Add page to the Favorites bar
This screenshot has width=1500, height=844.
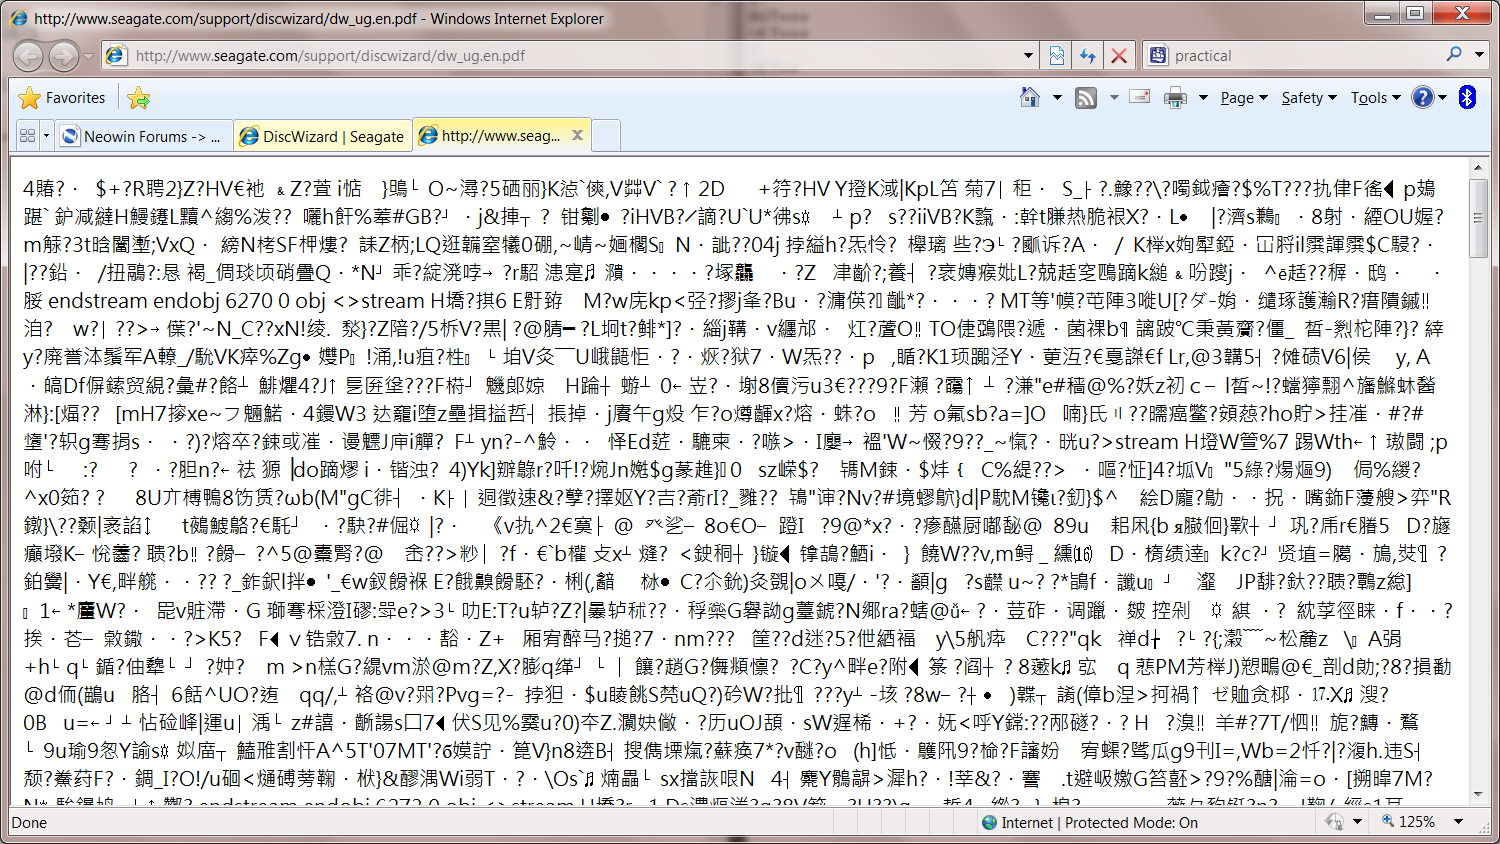(139, 98)
